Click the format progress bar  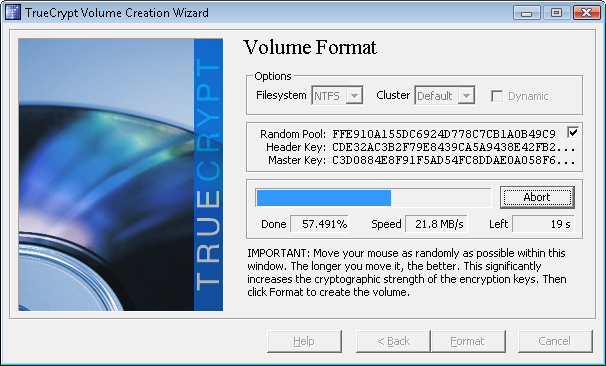click(x=373, y=198)
